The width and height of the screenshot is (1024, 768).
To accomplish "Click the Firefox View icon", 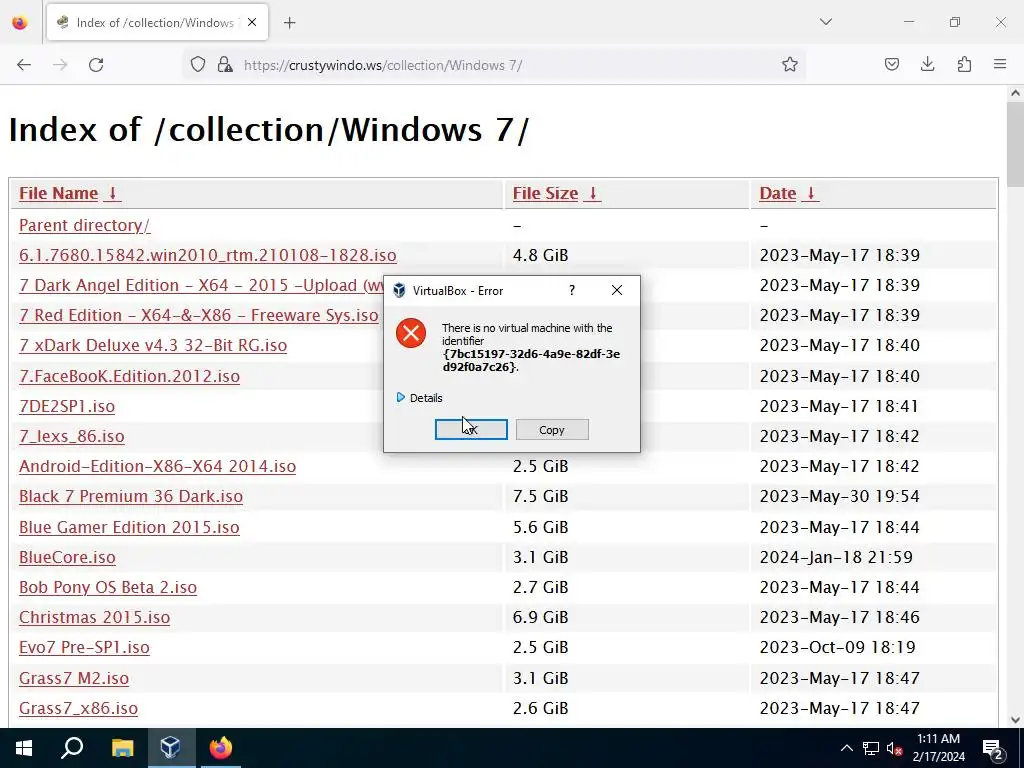I will tap(20, 23).
